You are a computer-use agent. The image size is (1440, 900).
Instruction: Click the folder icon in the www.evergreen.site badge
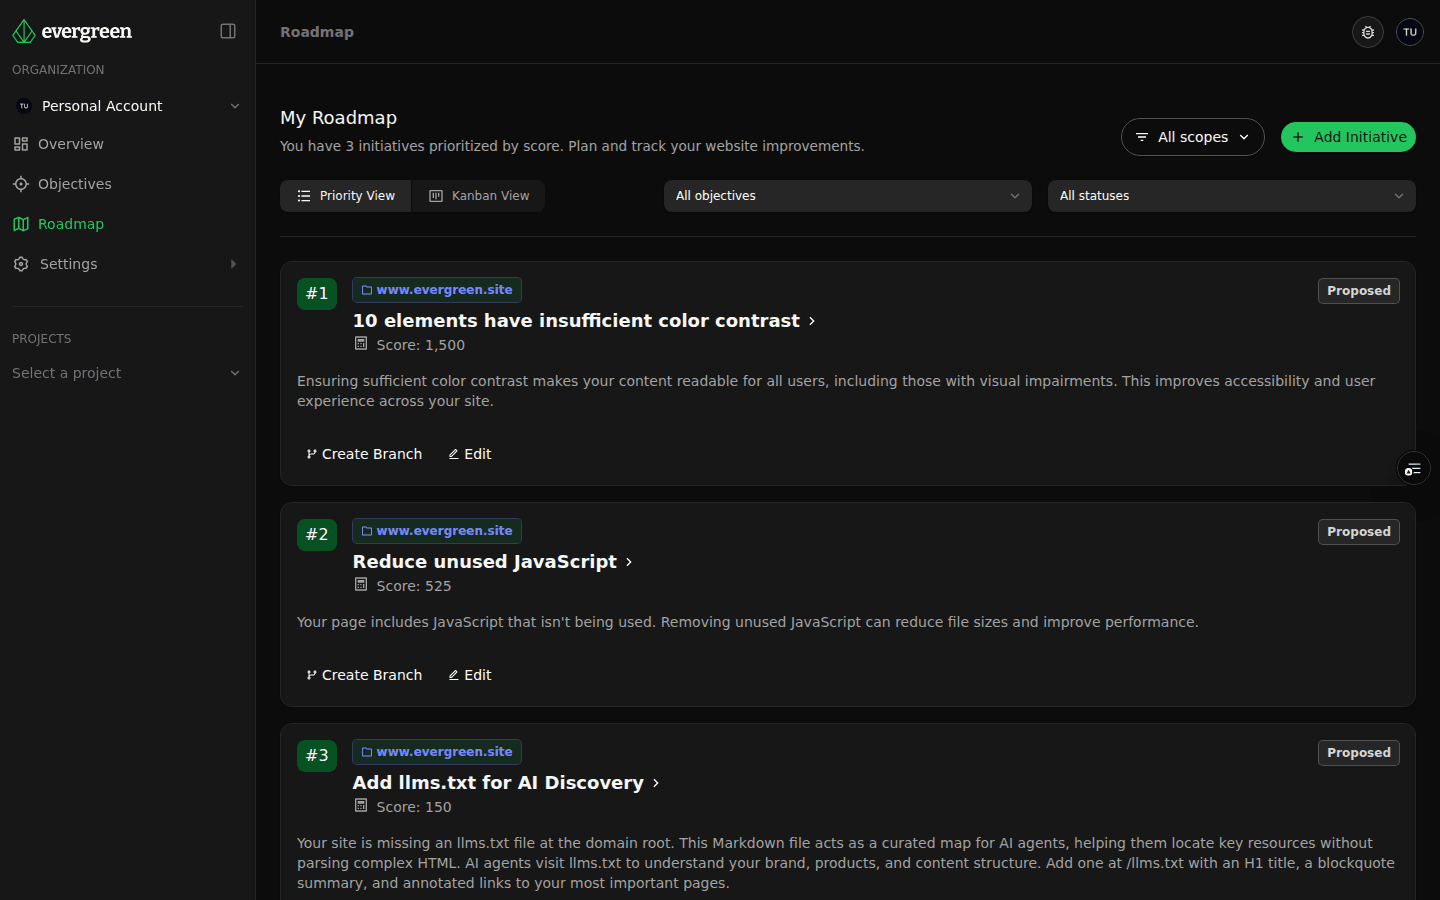pos(367,289)
